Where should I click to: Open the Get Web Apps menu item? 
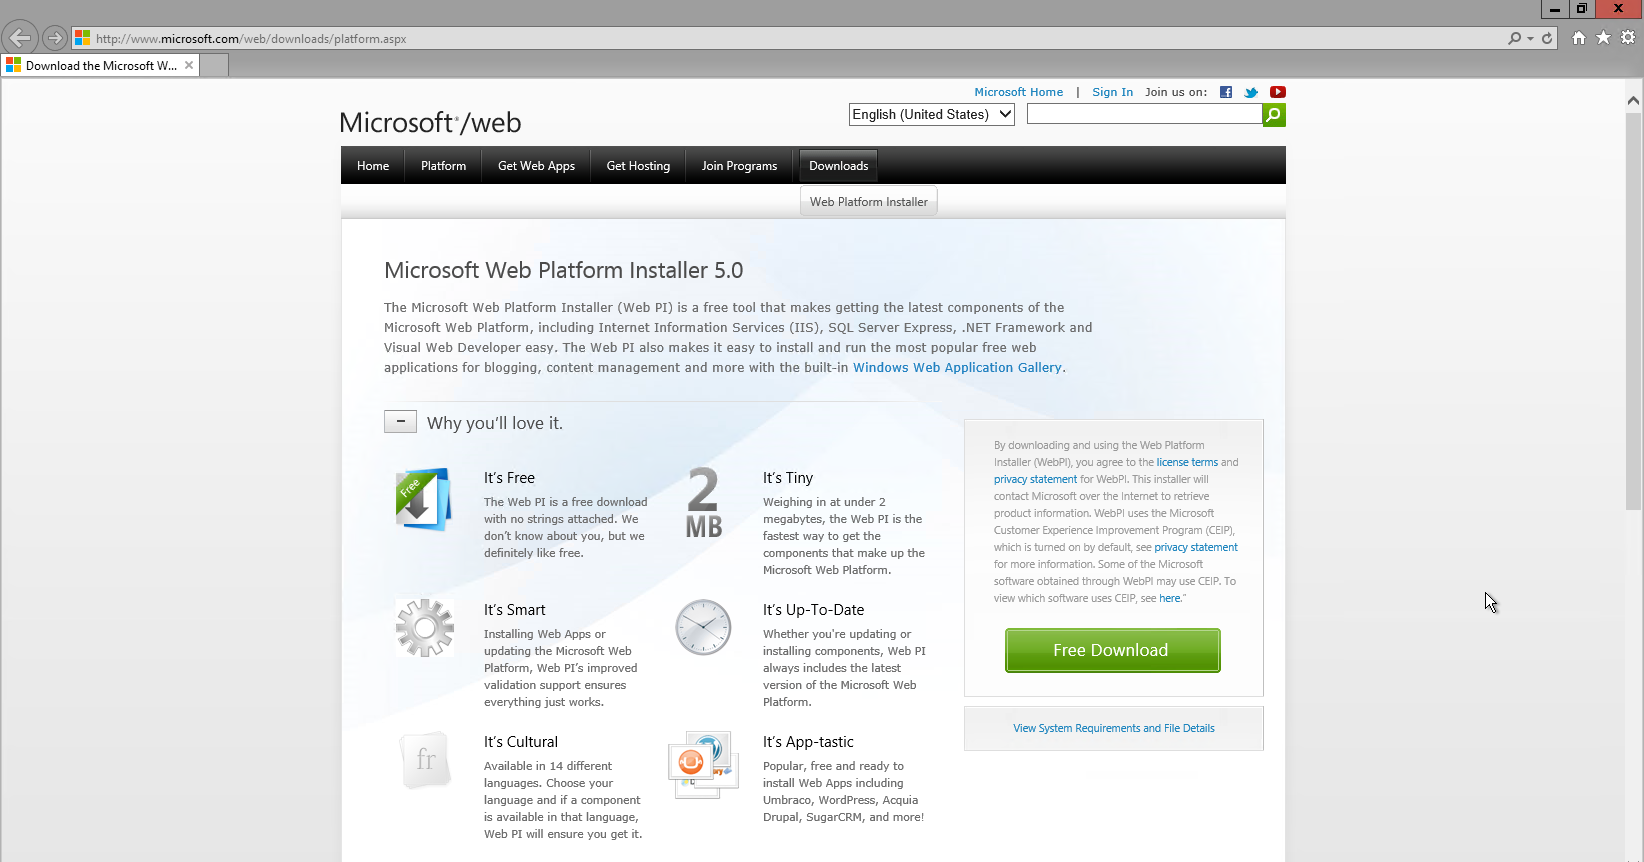pos(536,166)
